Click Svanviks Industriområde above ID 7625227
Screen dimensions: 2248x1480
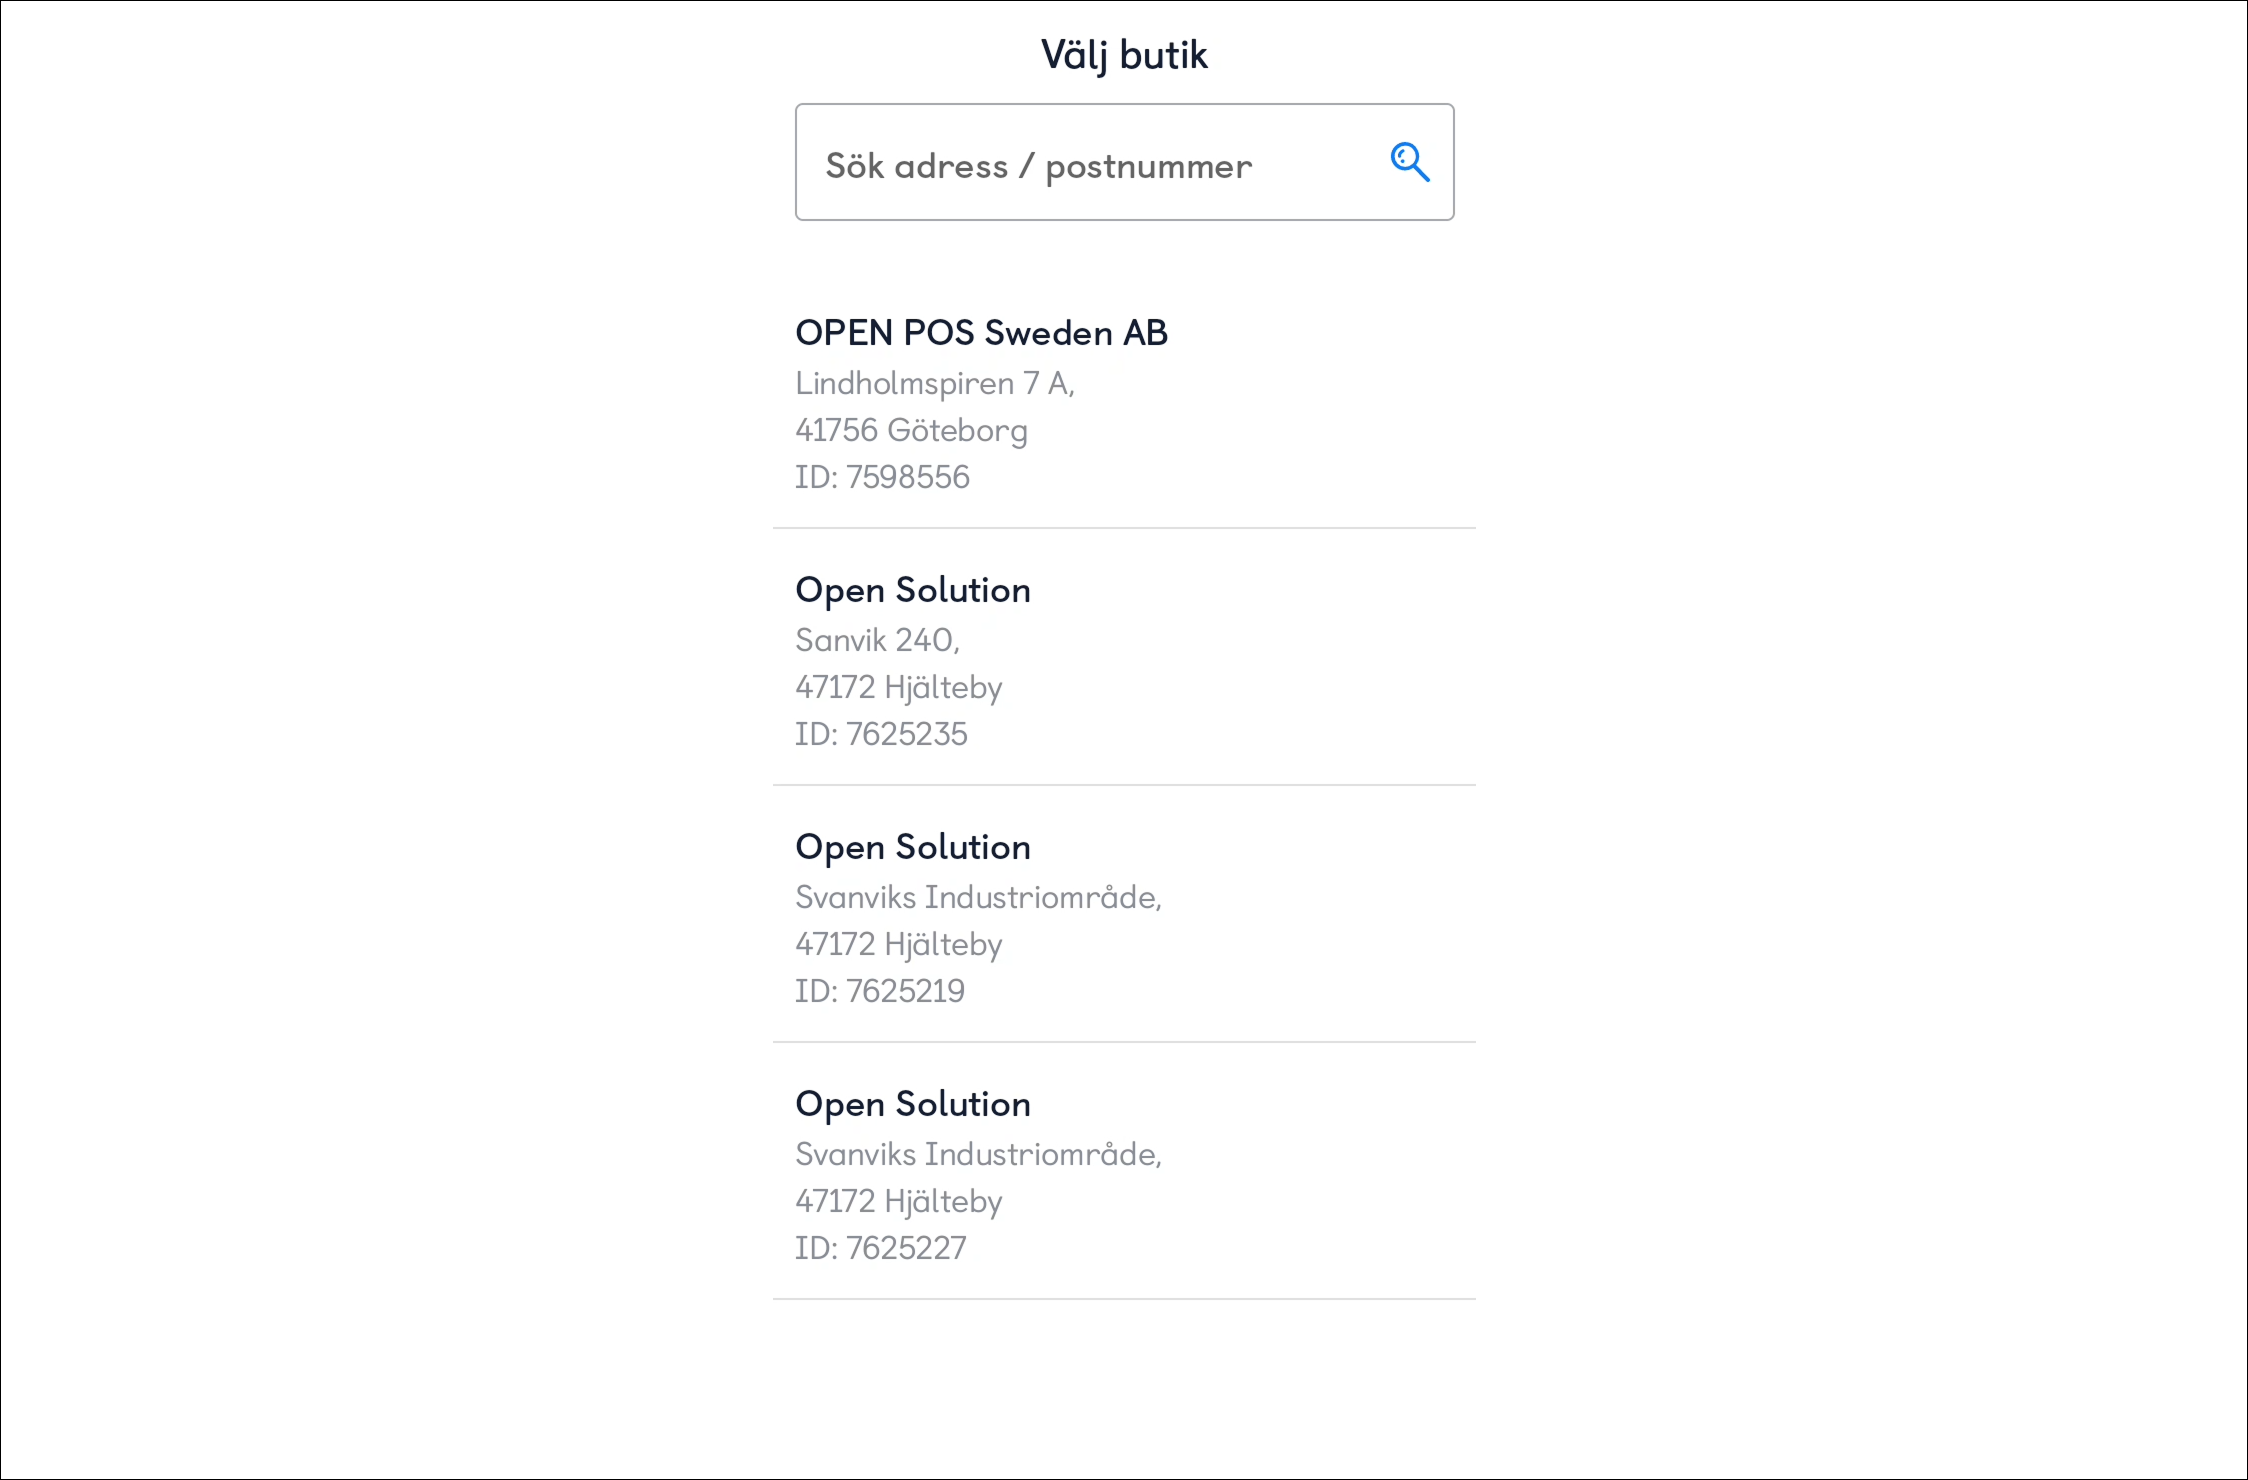pyautogui.click(x=978, y=1155)
